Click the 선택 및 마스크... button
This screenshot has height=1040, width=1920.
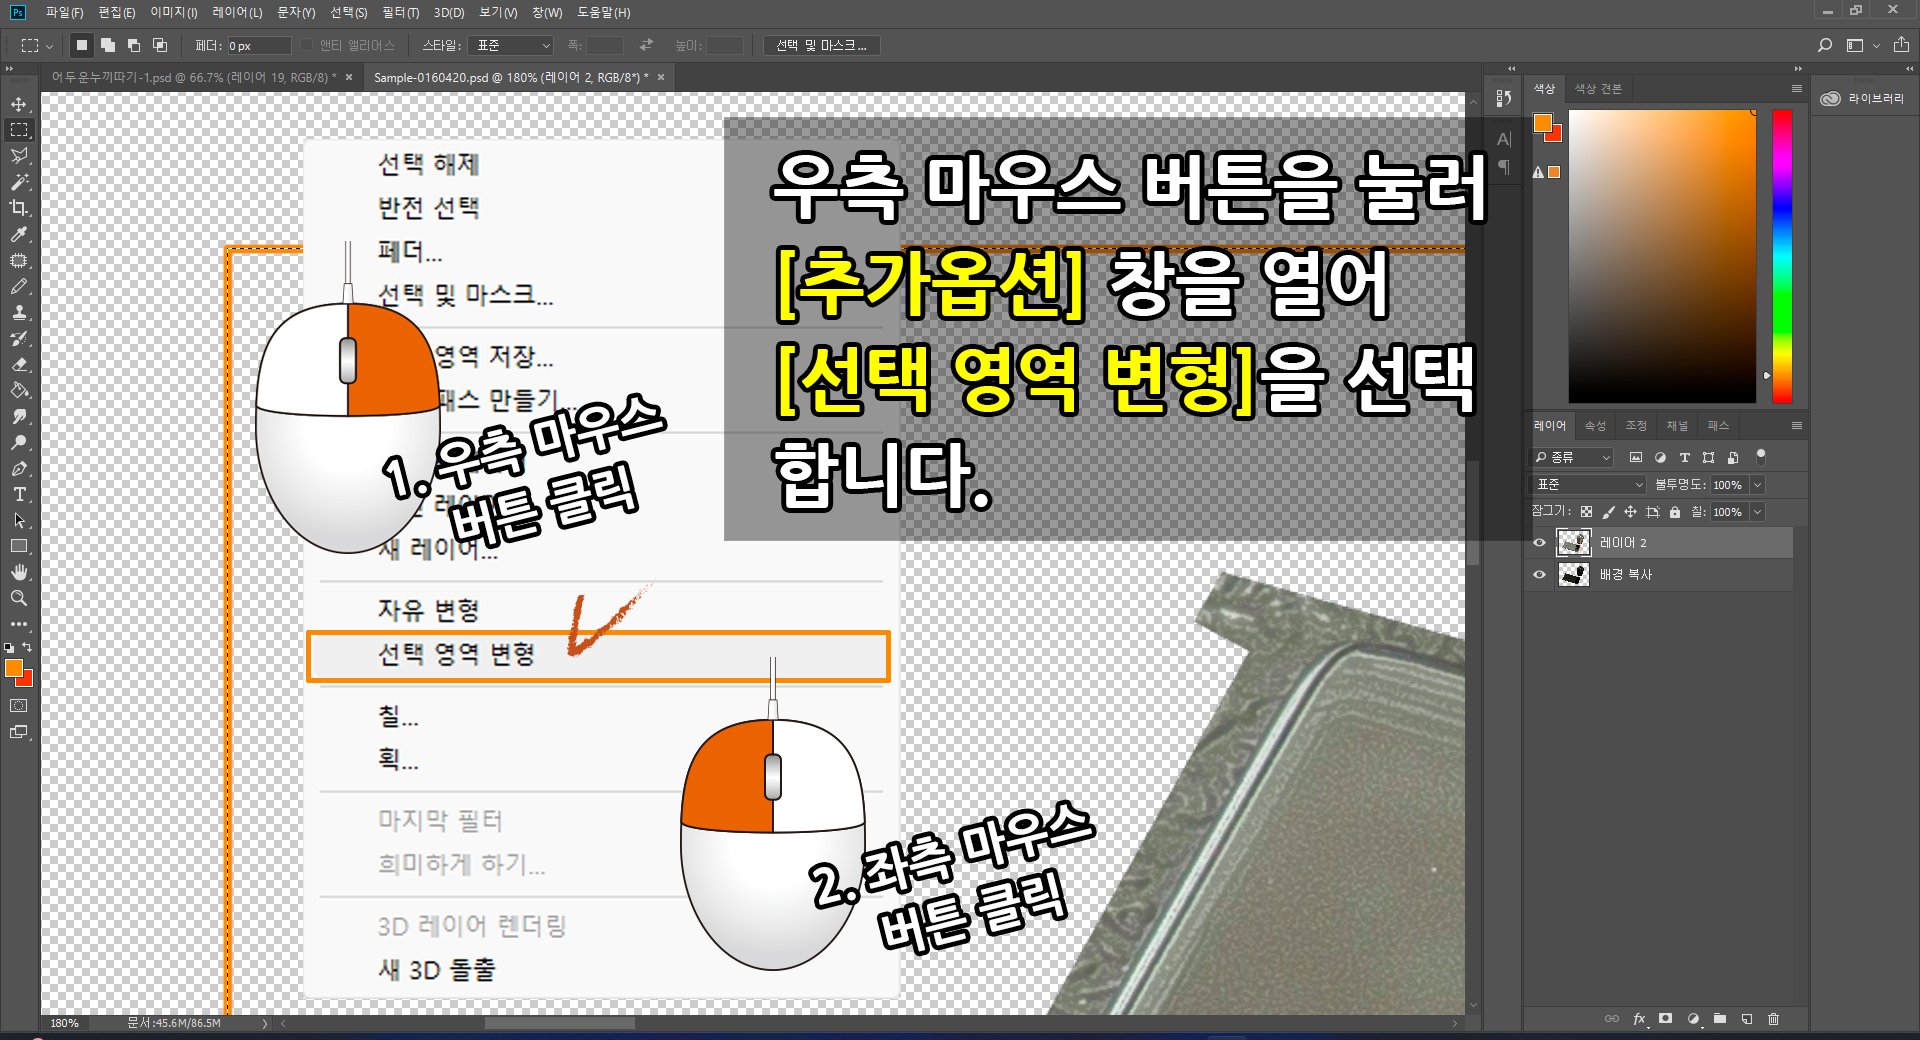822,45
